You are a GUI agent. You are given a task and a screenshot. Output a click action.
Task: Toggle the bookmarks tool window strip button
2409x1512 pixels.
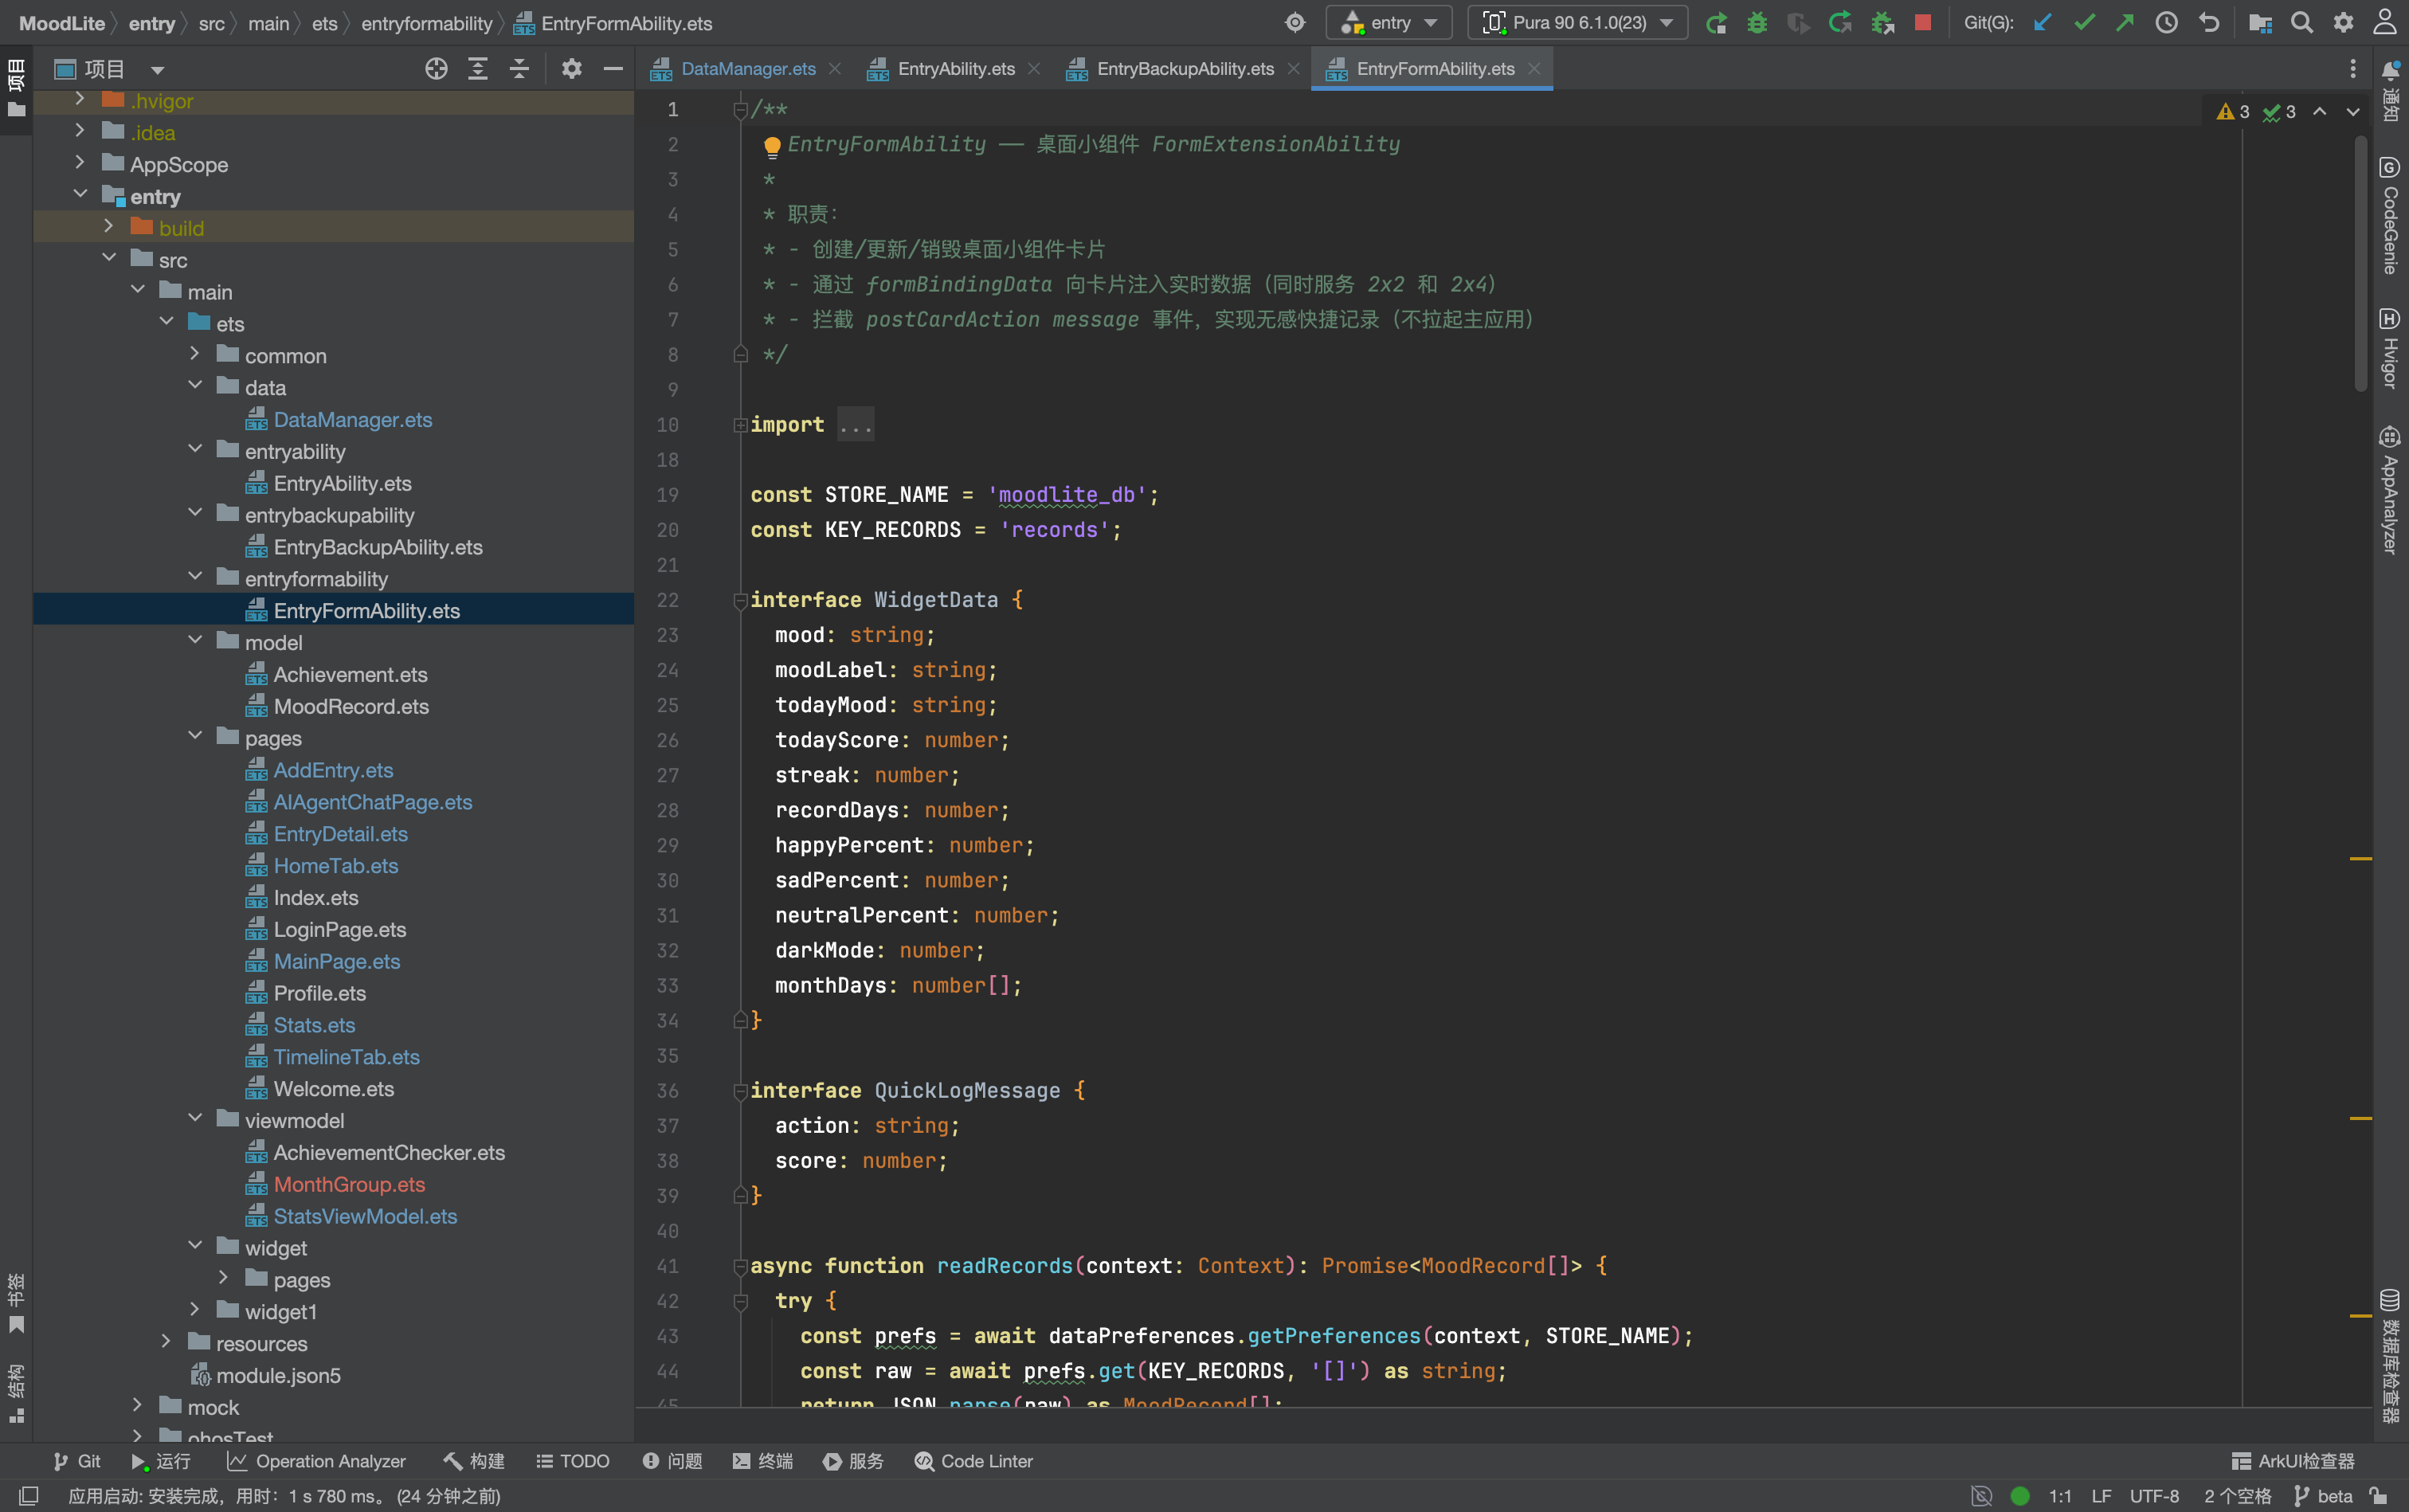(x=16, y=1304)
